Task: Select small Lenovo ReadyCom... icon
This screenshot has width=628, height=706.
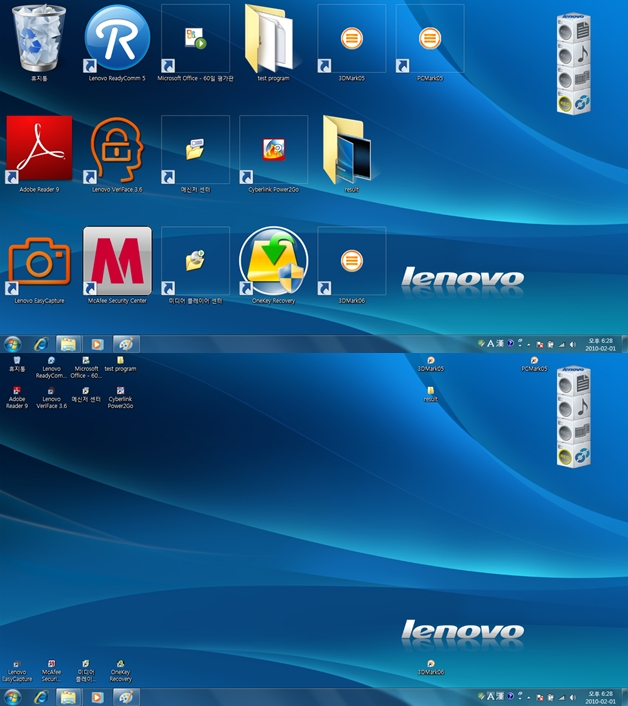Action: pos(51,360)
